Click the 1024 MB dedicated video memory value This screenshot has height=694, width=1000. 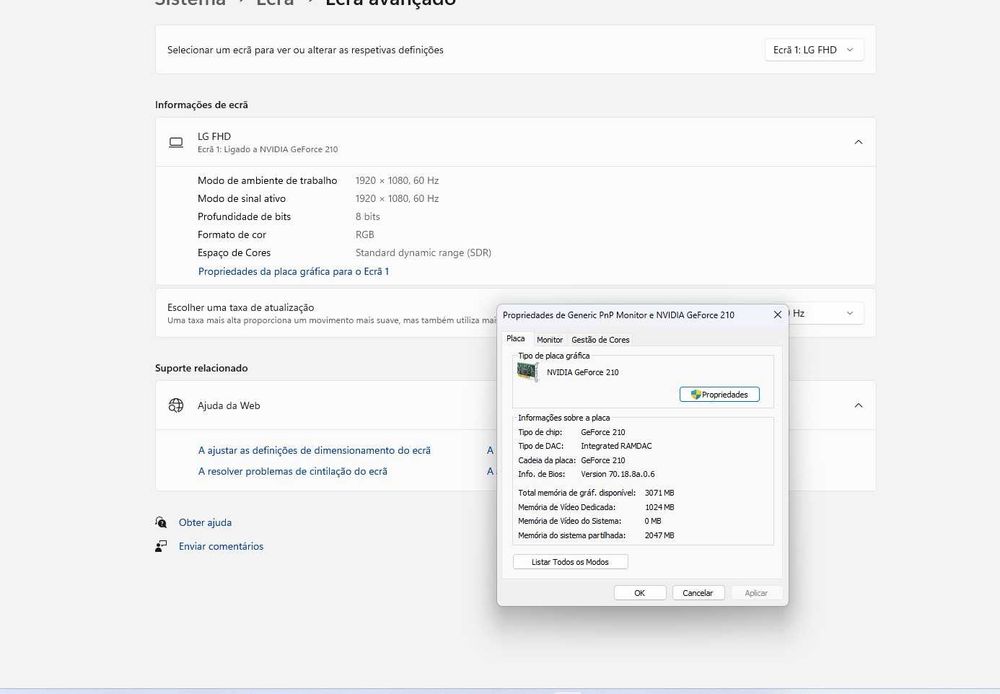coord(659,507)
